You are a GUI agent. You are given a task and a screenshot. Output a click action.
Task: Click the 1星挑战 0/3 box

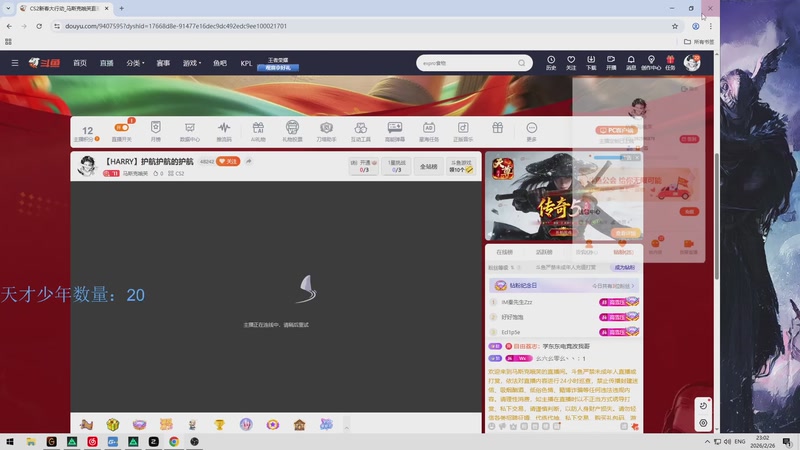tap(396, 166)
